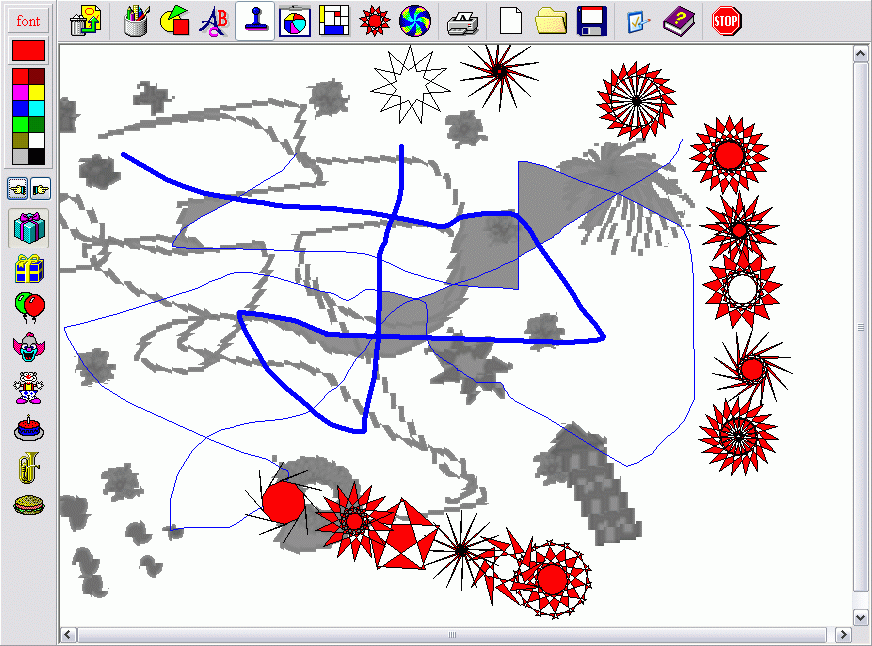Select the colored rectangles pattern tool
This screenshot has width=872, height=646.
click(334, 21)
